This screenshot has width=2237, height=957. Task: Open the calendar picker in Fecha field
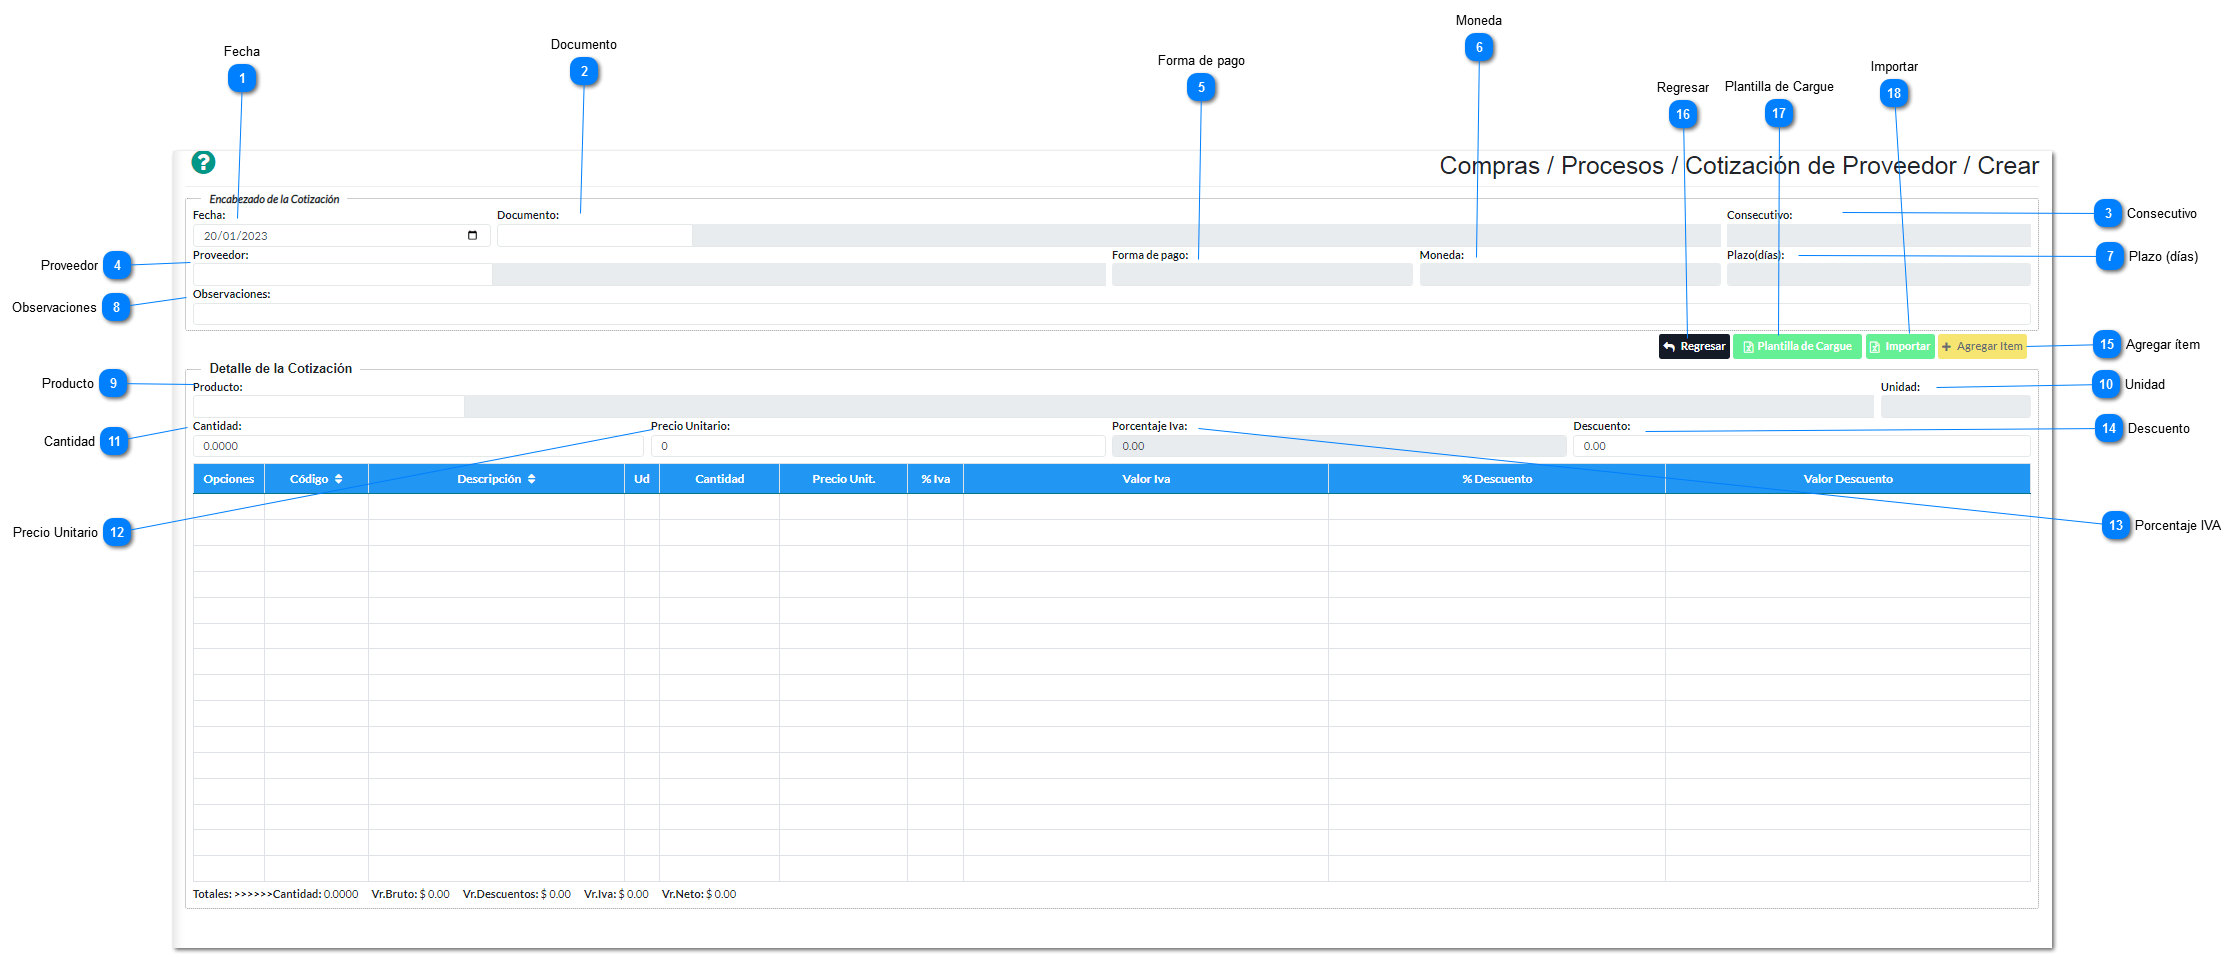[x=472, y=236]
